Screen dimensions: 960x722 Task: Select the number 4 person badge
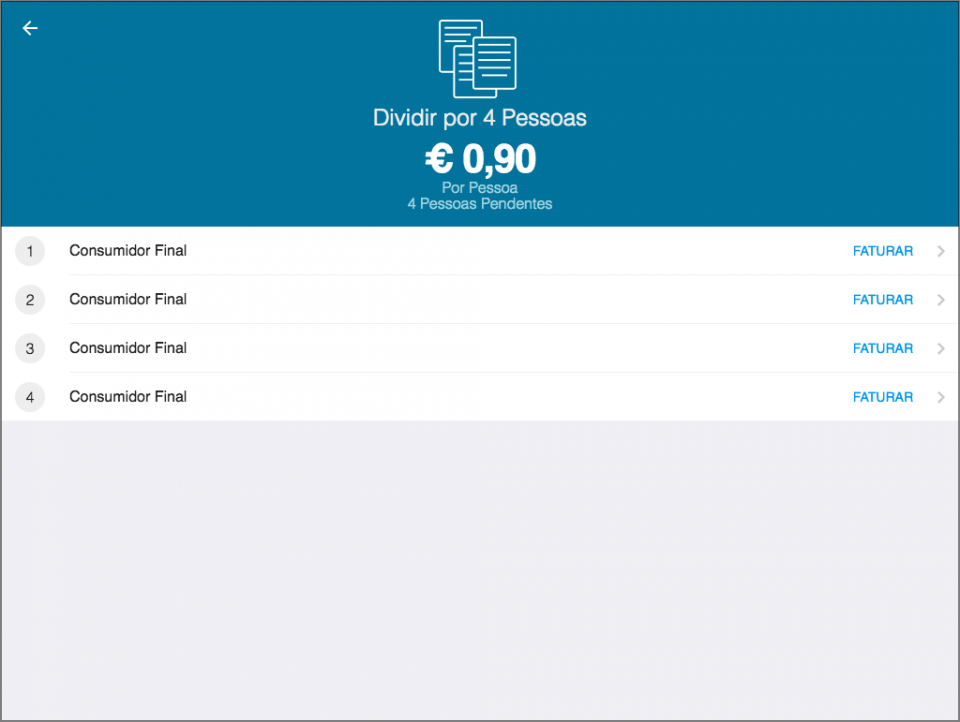tap(30, 397)
